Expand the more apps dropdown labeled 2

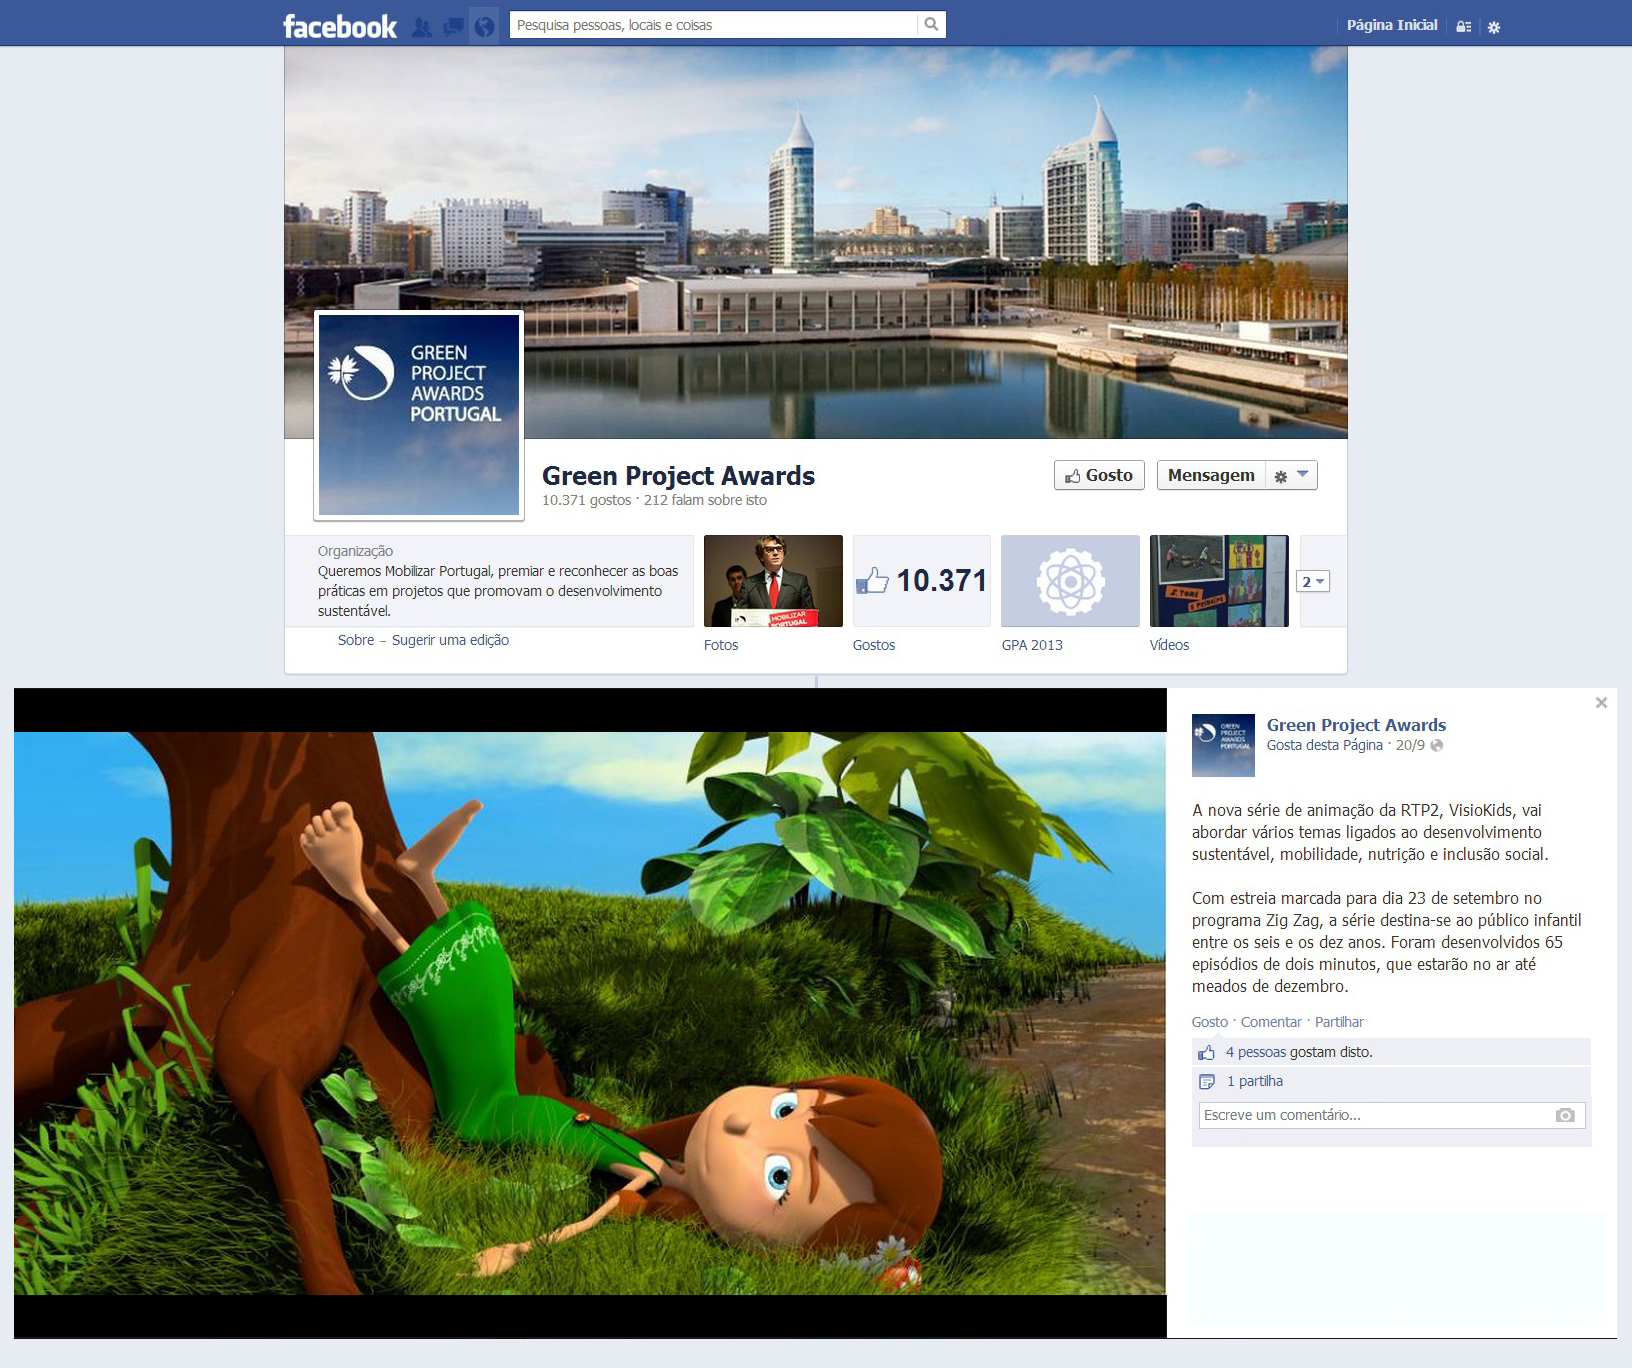pos(1313,582)
